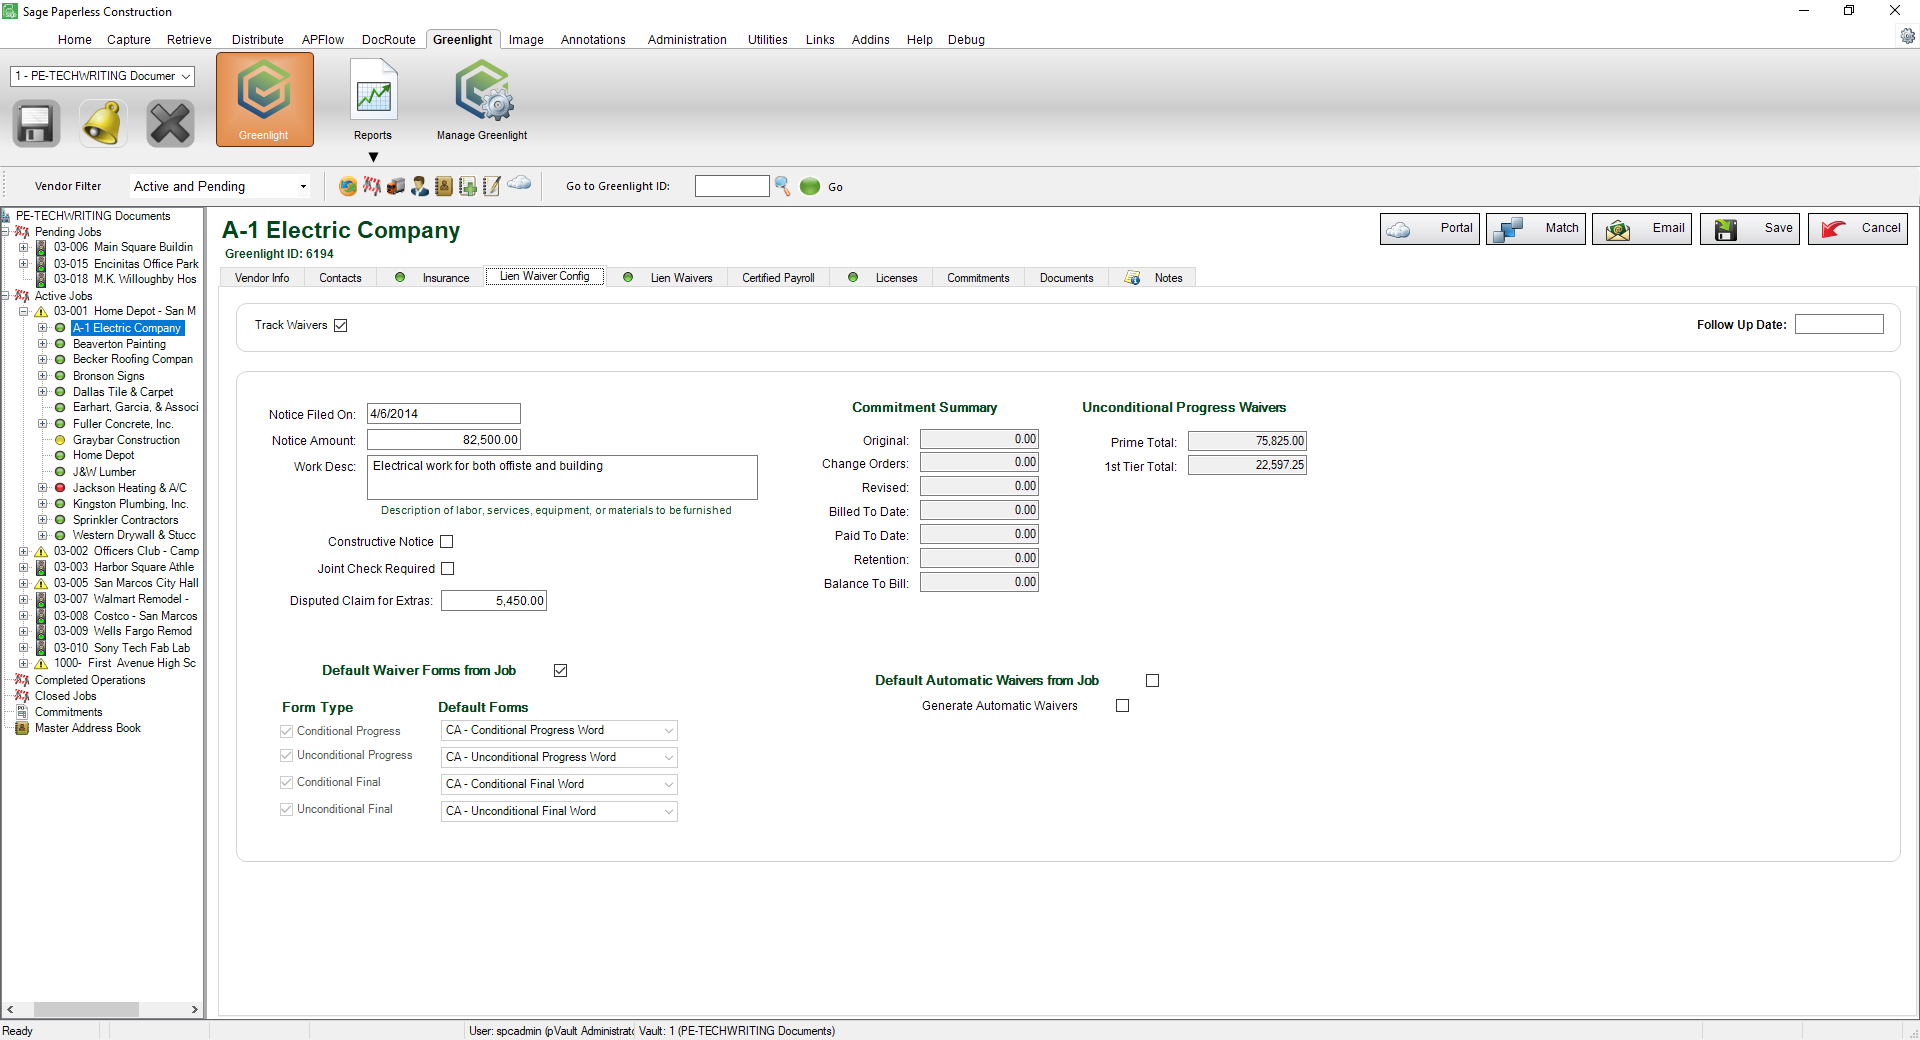Select Graybar Construction in tree
This screenshot has height=1040, width=1920.
(126, 440)
